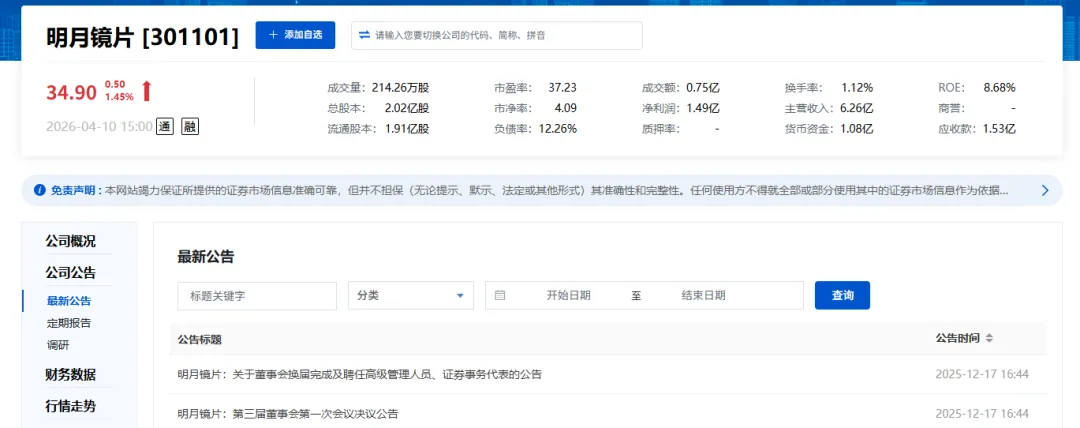1080x428 pixels.
Task: Click the stock price 34.90
Action: point(71,92)
